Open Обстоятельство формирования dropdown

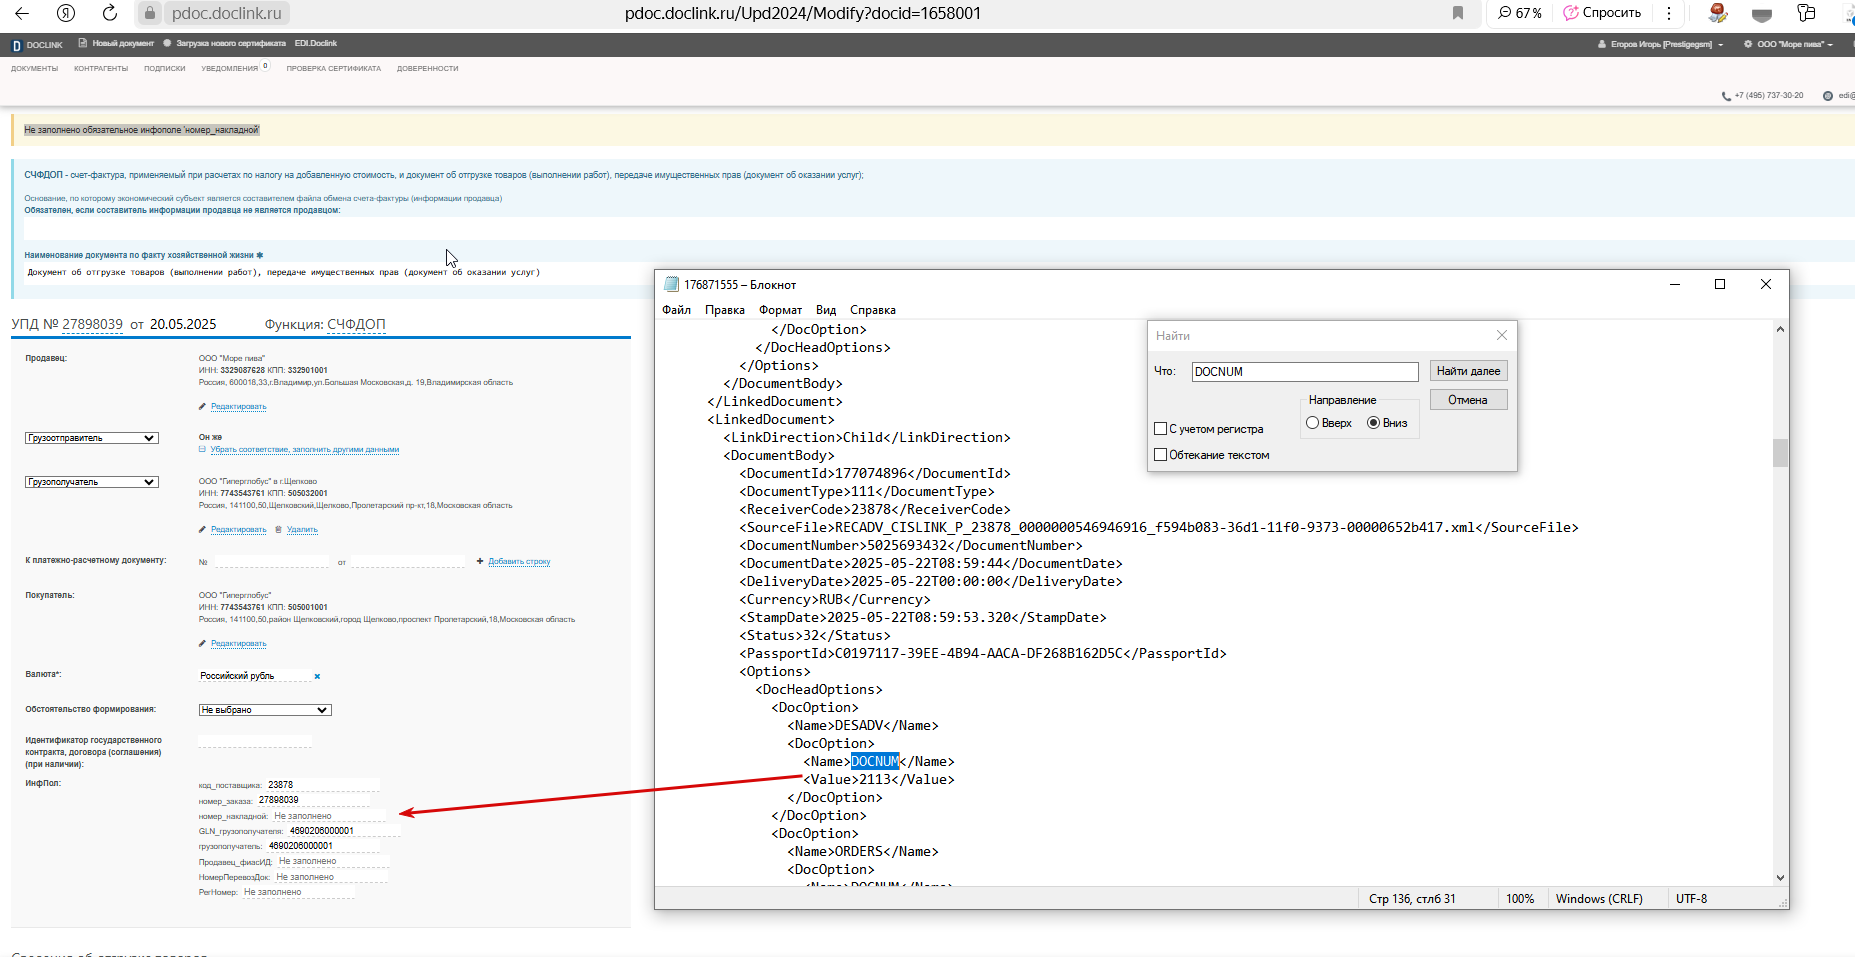pos(265,710)
